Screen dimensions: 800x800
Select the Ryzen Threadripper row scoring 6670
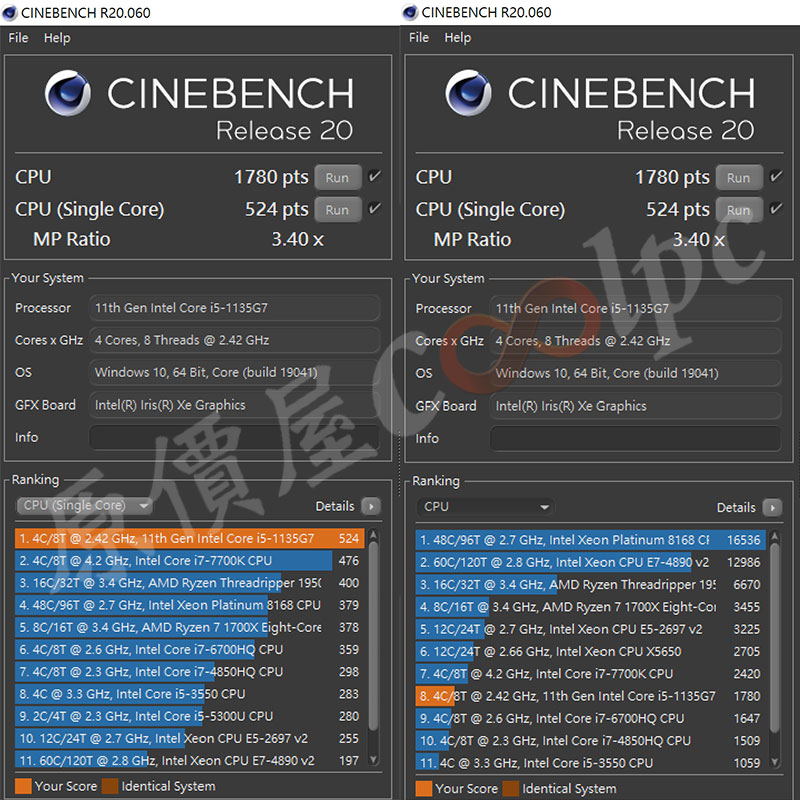[591, 585]
